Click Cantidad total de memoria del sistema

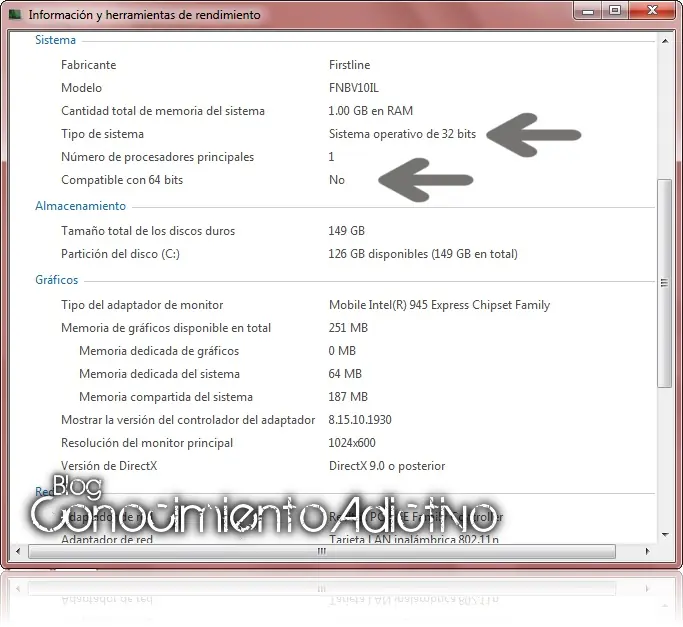click(163, 111)
